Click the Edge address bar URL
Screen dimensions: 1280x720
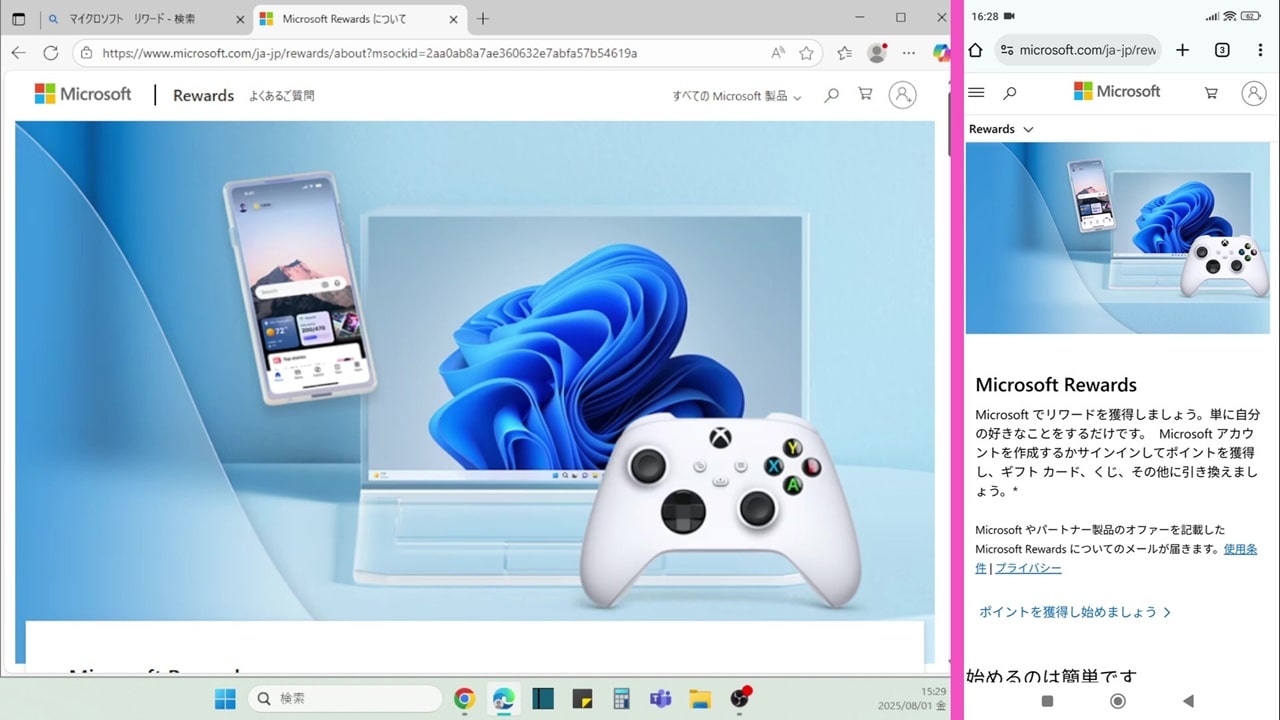[x=370, y=53]
